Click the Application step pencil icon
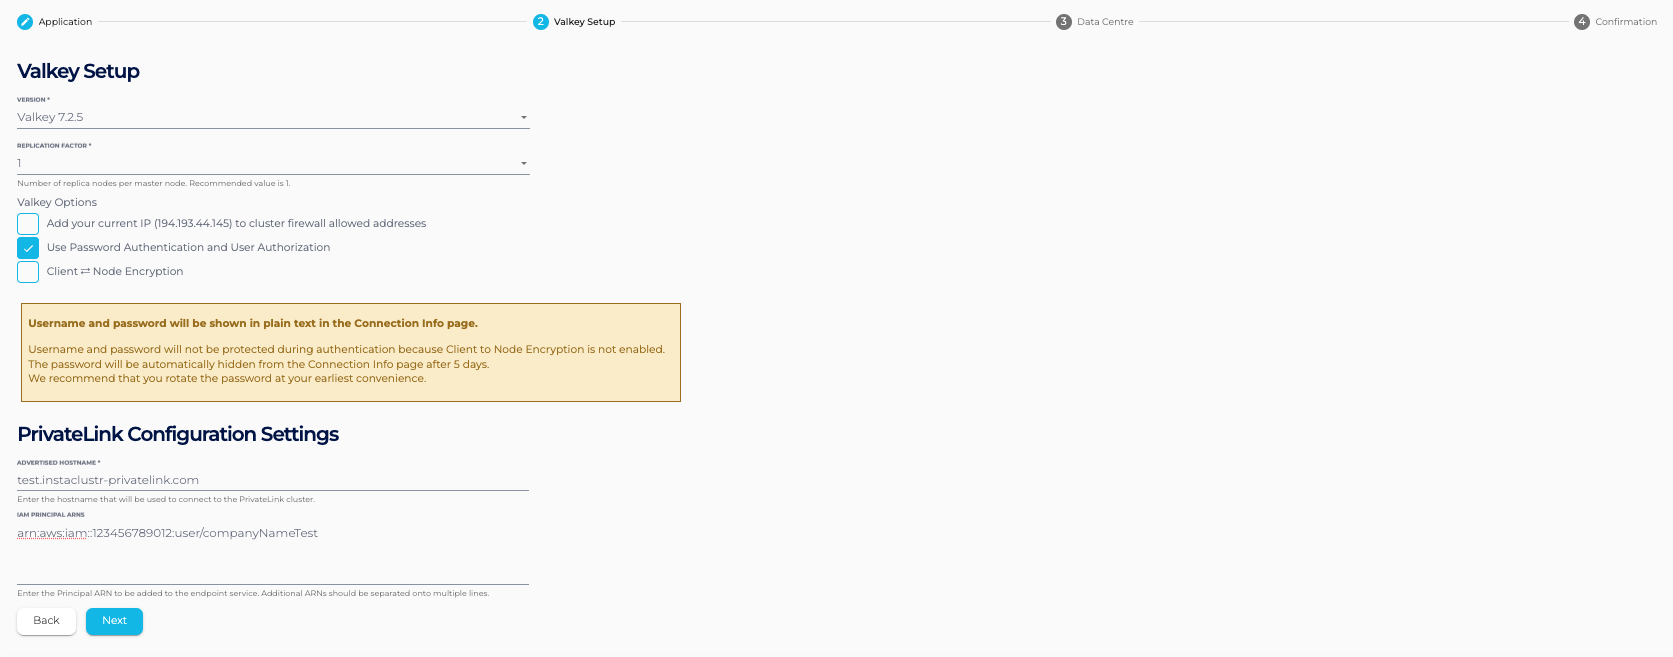This screenshot has width=1673, height=657. click(25, 22)
